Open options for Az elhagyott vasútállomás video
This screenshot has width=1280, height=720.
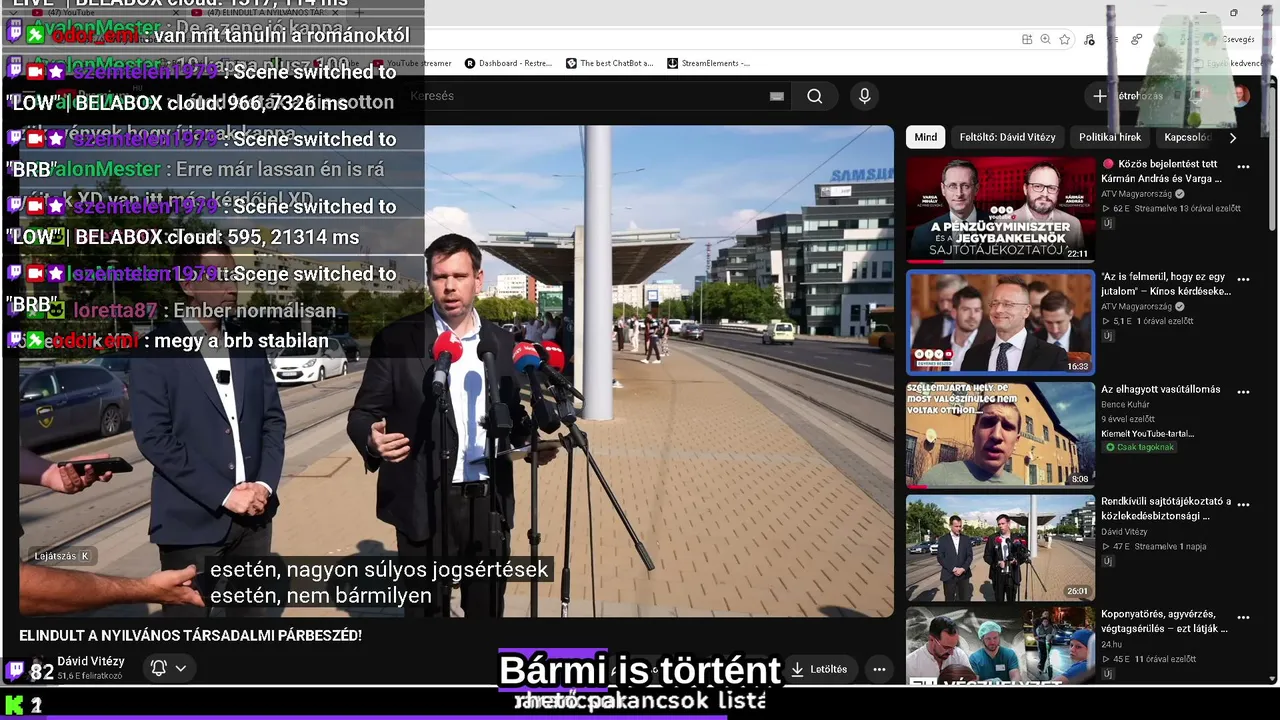(1243, 392)
